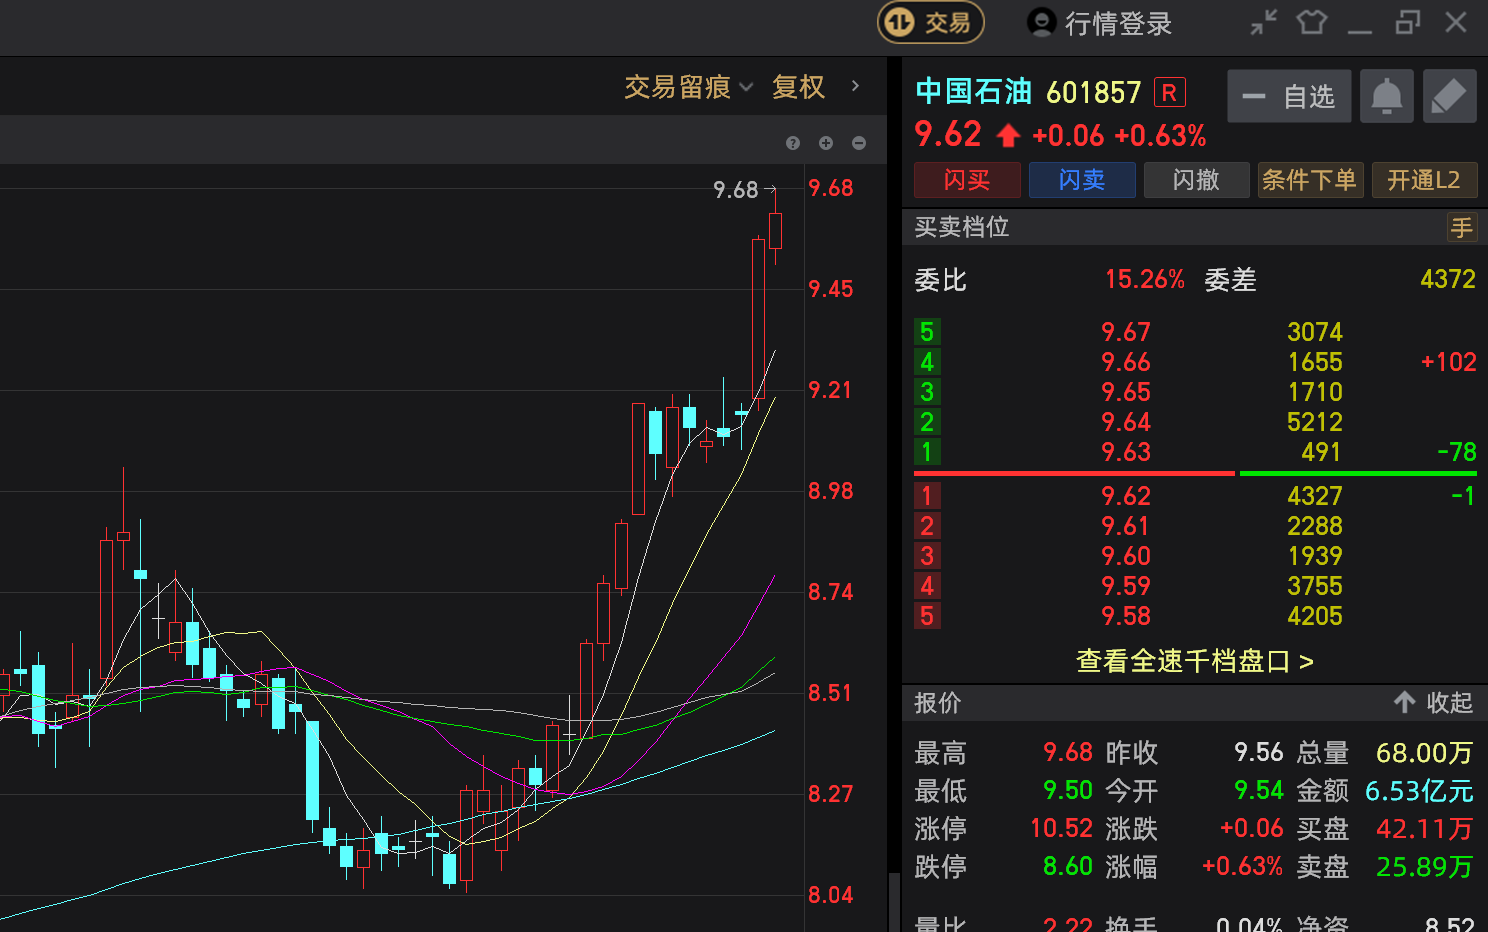Click the red up-arrow price indicator

pos(1008,135)
